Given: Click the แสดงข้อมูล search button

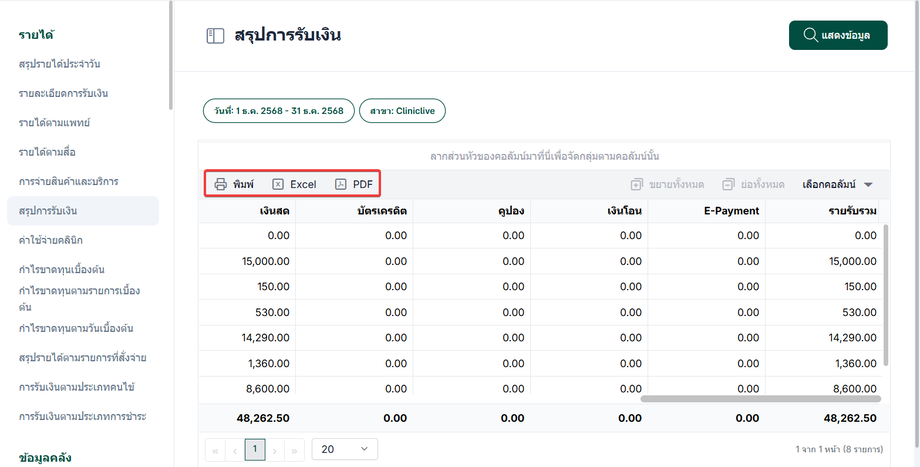Looking at the screenshot, I should point(838,35).
